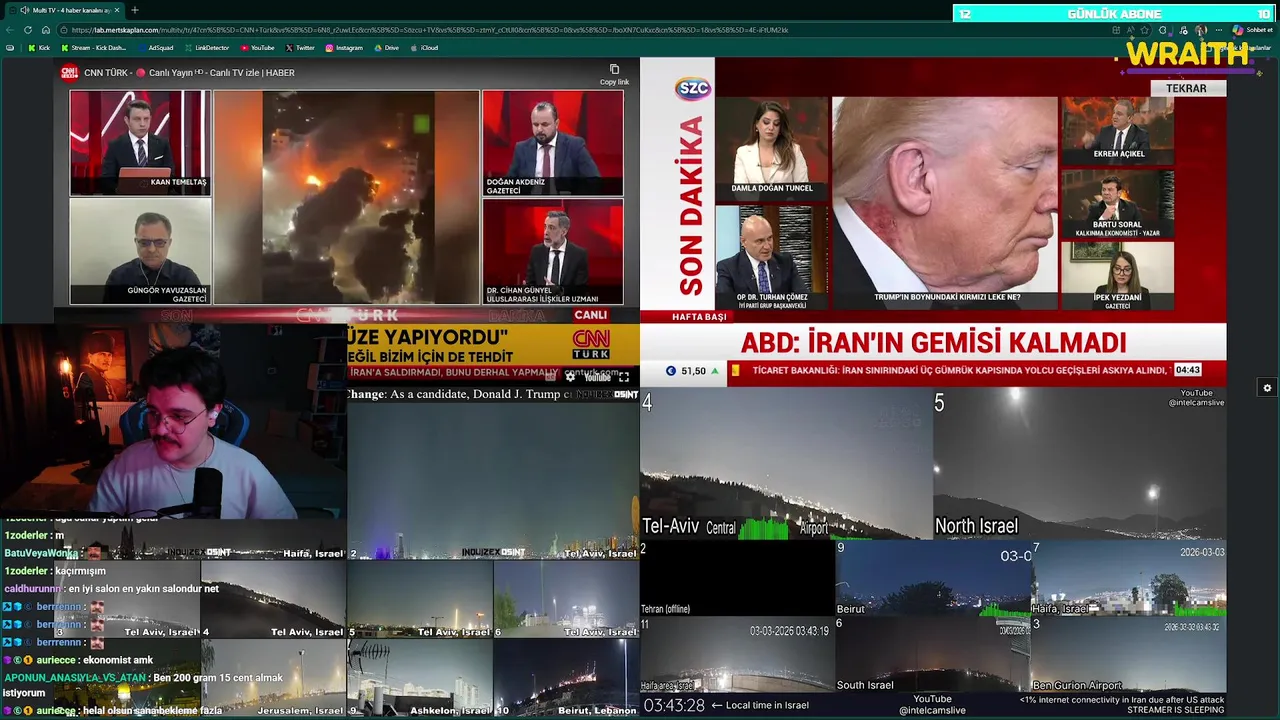Click the SZC channel logo
Image resolution: width=1280 pixels, height=720 pixels.
tap(693, 88)
